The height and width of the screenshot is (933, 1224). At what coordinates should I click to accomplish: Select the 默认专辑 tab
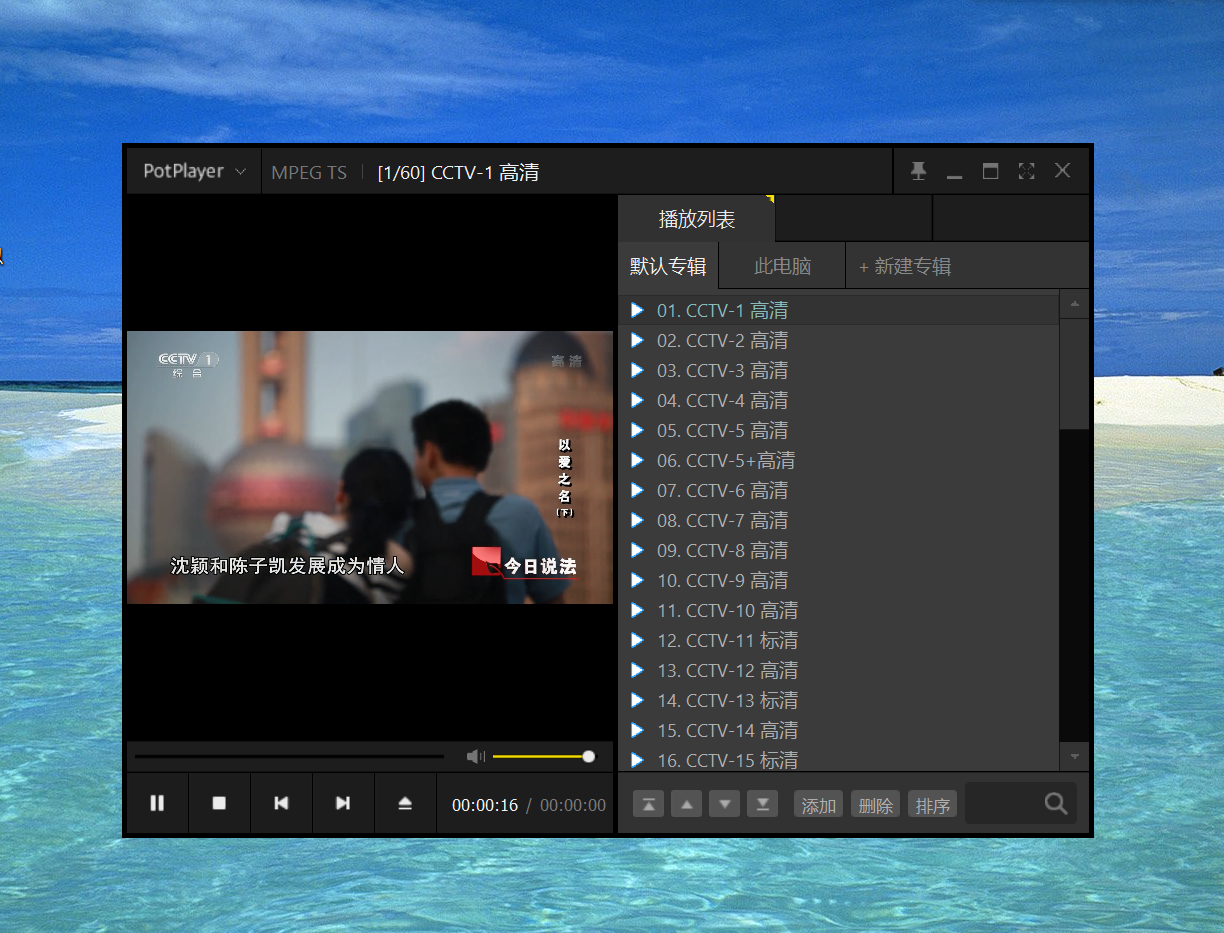(668, 267)
